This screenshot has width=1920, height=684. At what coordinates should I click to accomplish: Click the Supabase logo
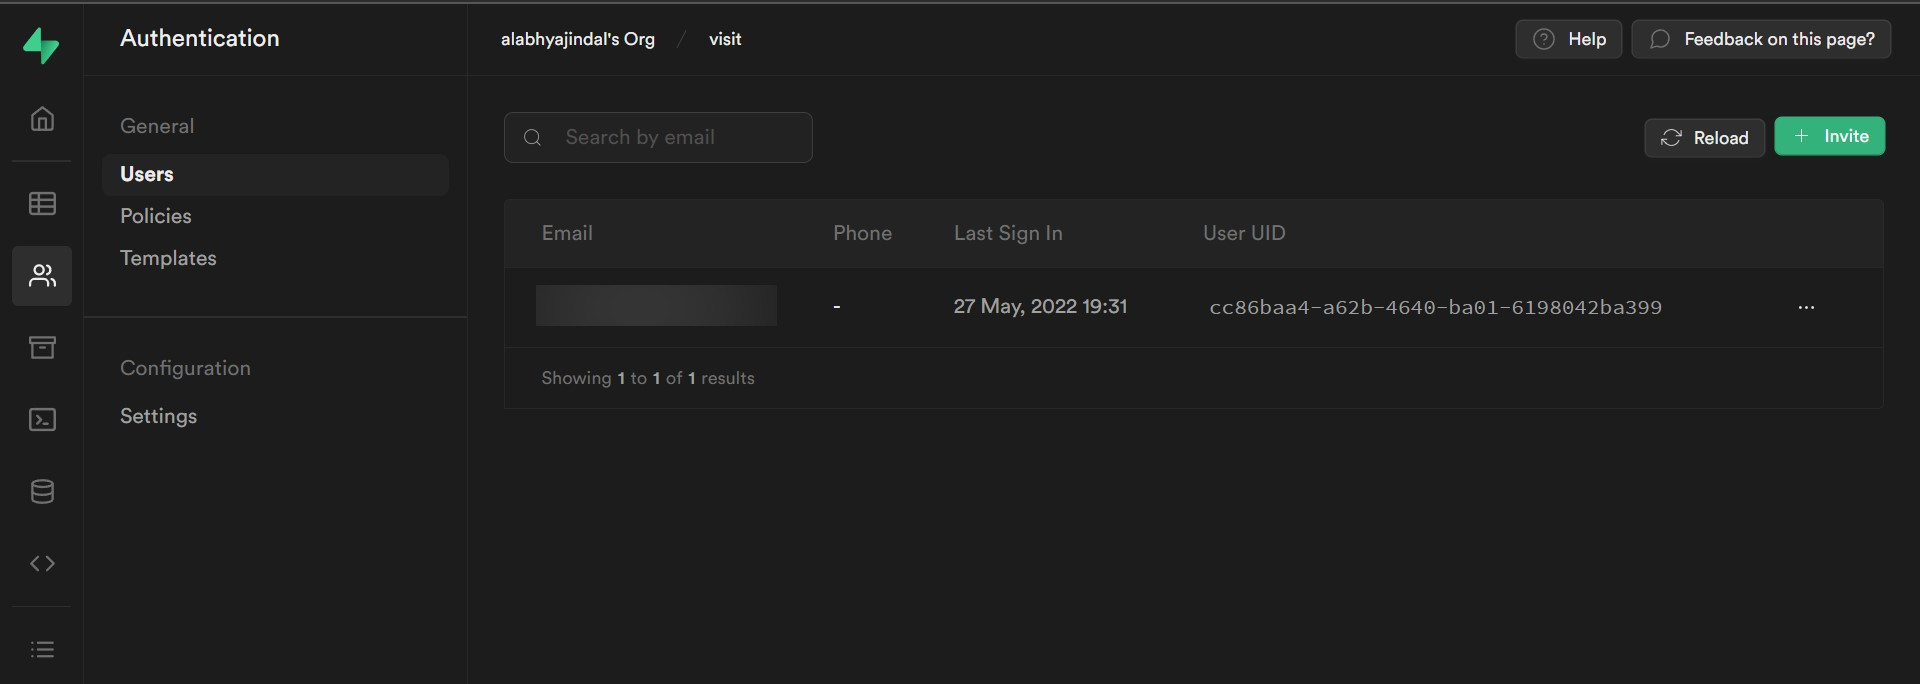click(x=42, y=45)
